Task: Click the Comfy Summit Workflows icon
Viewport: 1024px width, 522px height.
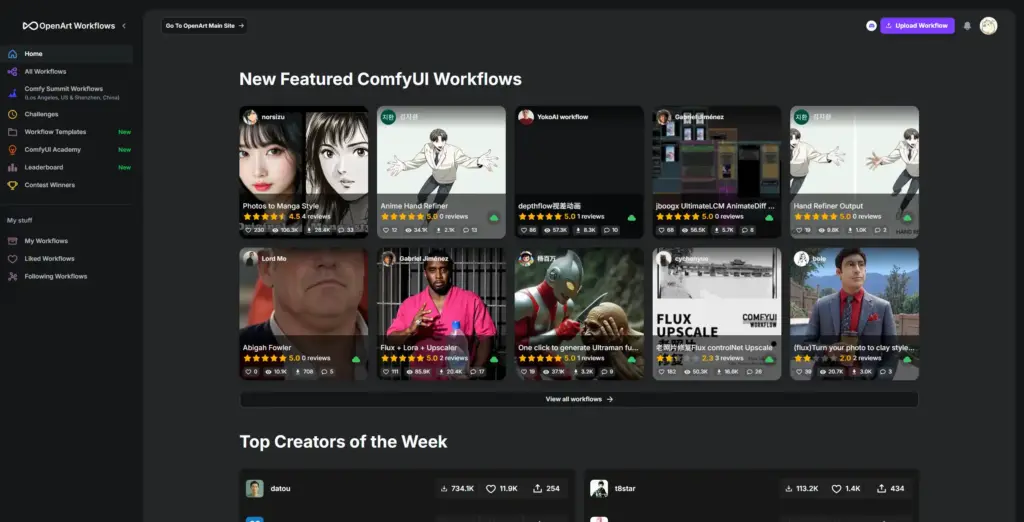Action: [12, 93]
